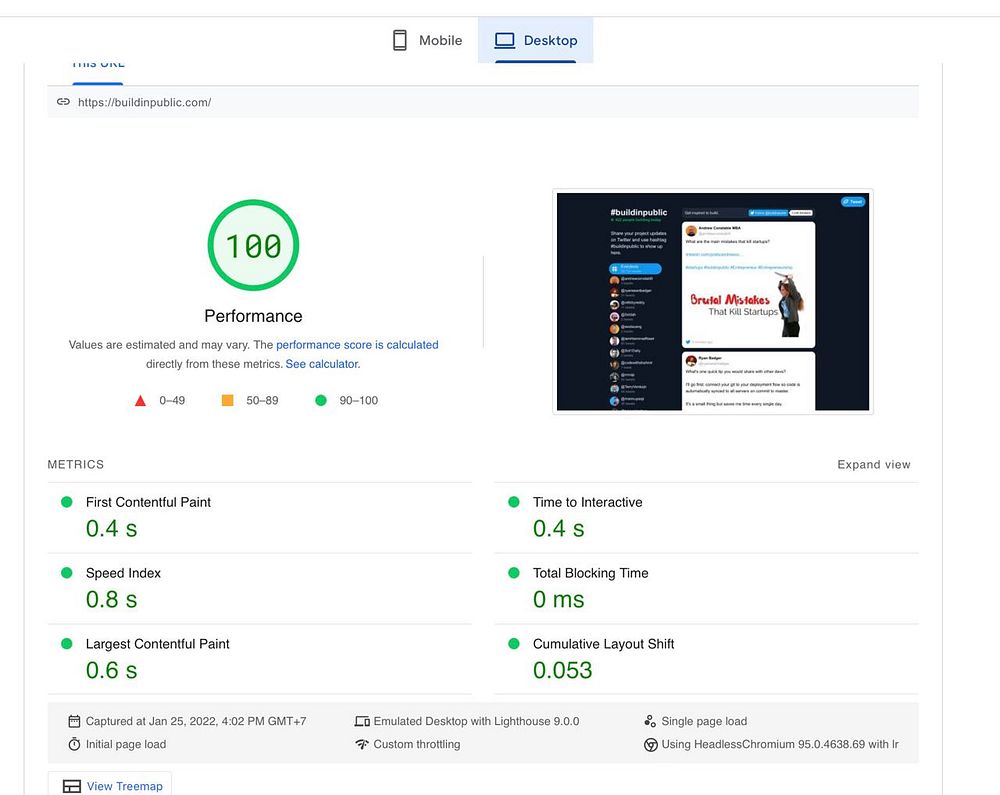Click the icon beside Single page load
This screenshot has width=1000, height=795.
[650, 721]
